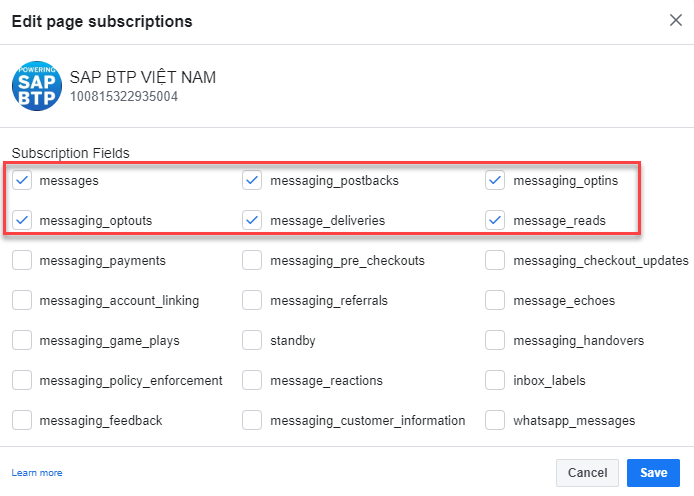
Task: Check the messaging_account_linking checkbox
Action: click(22, 301)
